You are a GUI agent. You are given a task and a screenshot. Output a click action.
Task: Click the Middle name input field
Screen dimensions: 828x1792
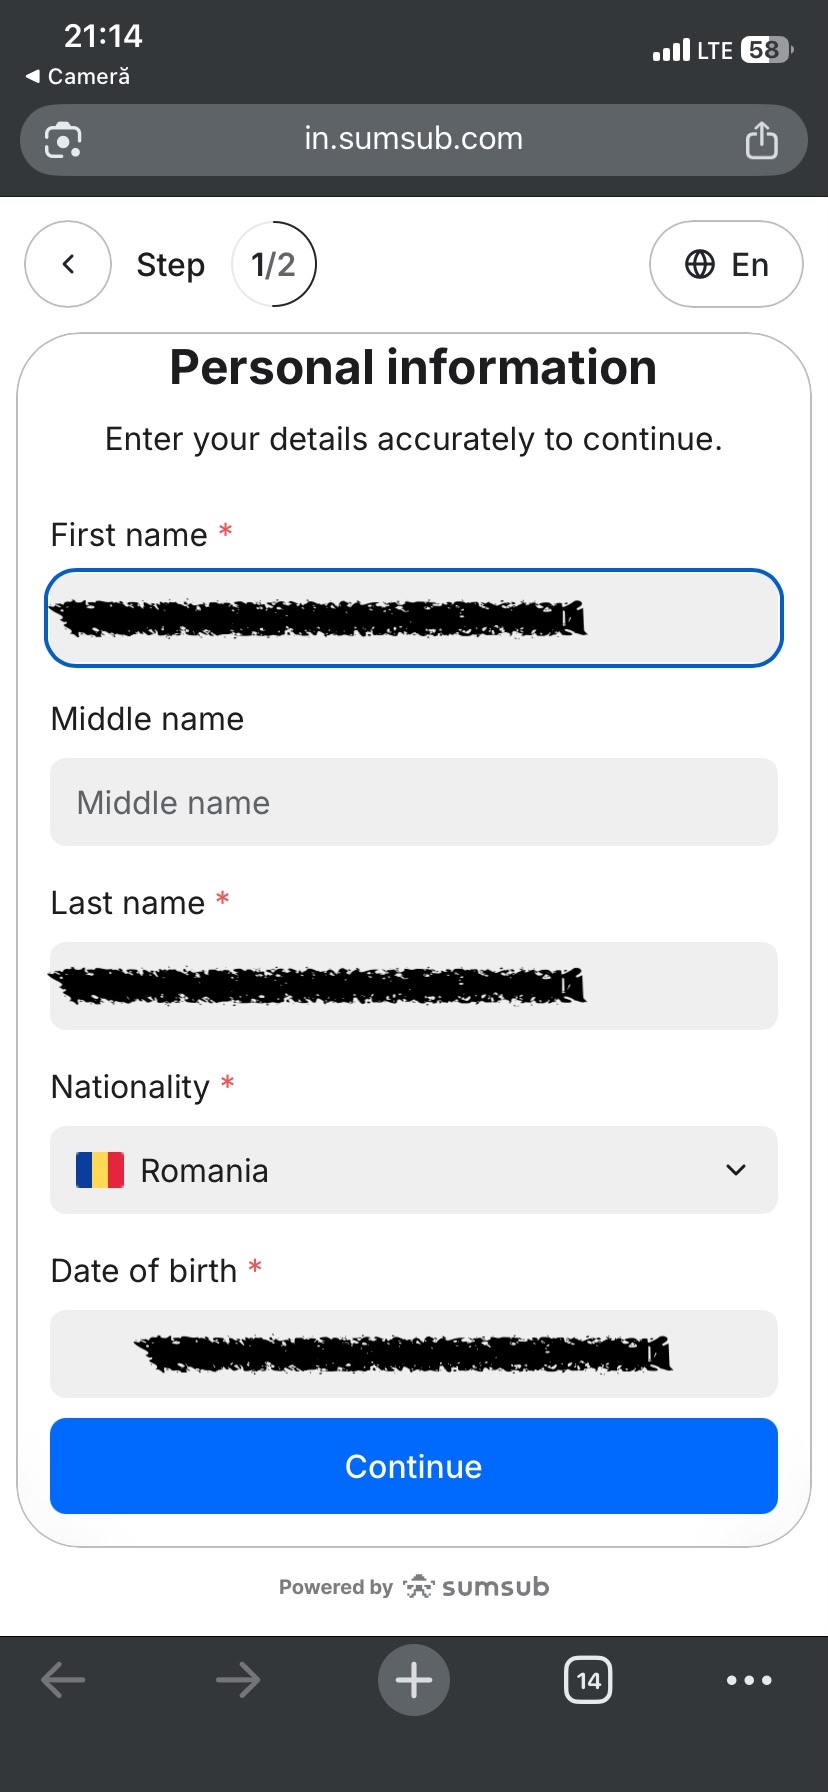point(414,802)
